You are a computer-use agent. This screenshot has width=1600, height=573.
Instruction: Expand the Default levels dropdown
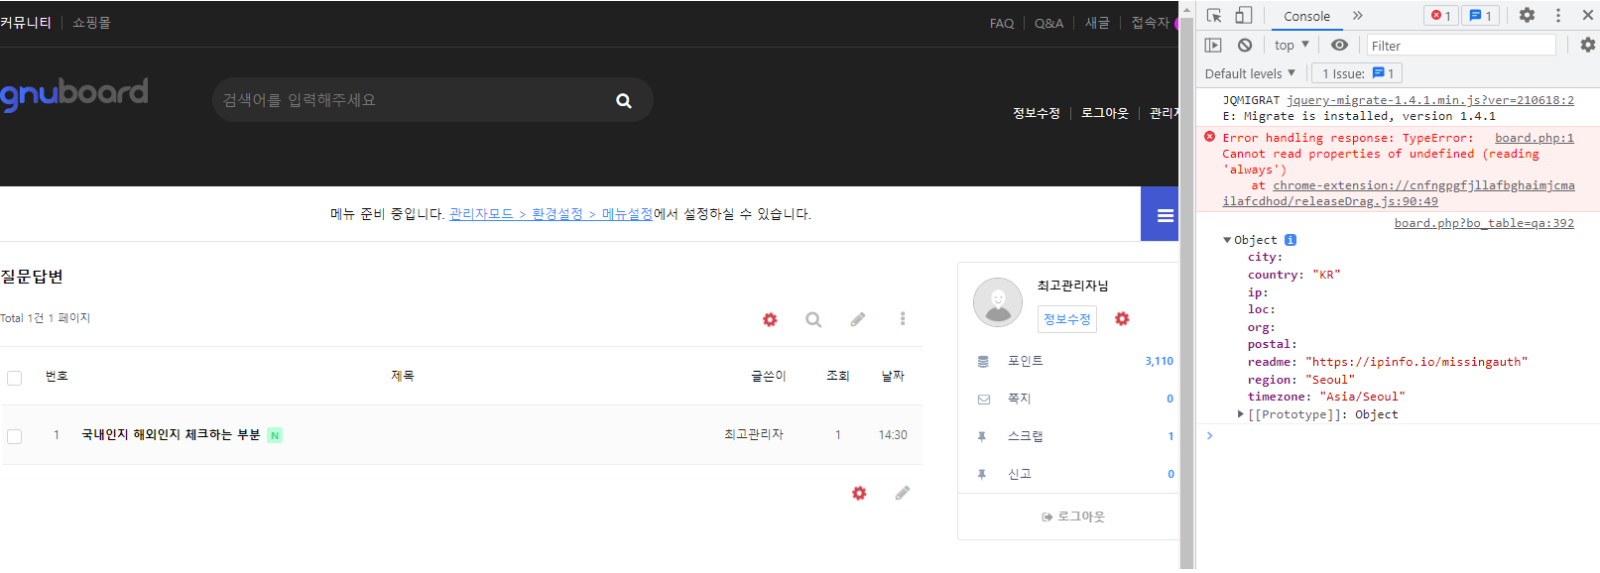pyautogui.click(x=1250, y=74)
